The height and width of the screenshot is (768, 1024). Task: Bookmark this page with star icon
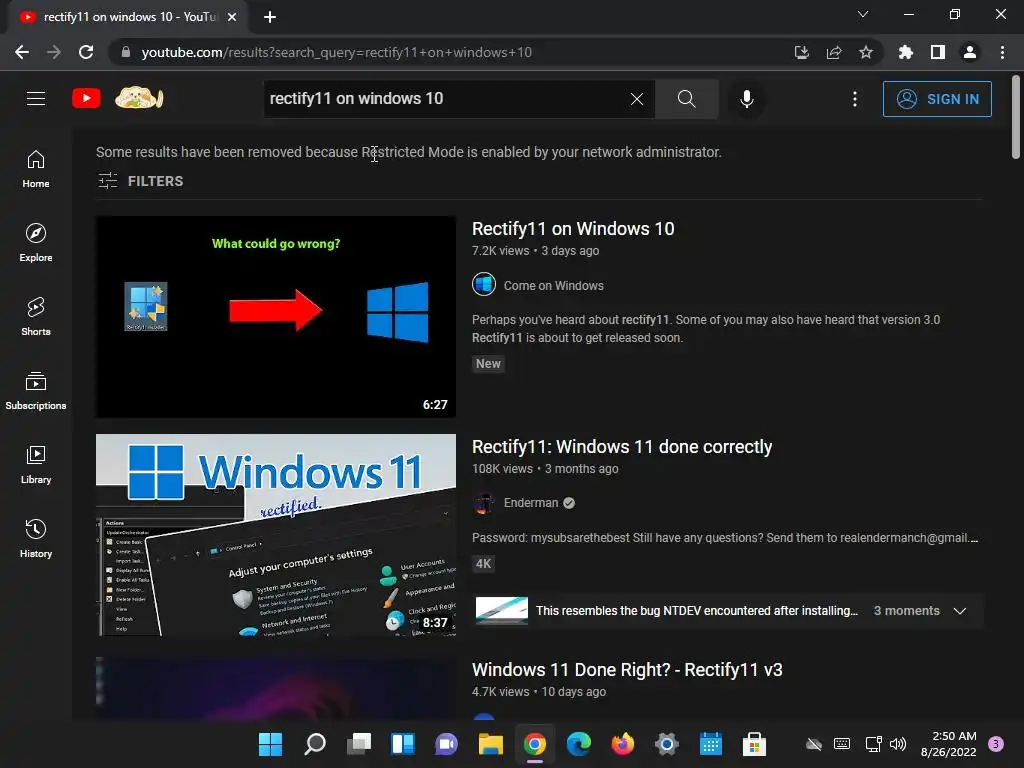coord(866,52)
